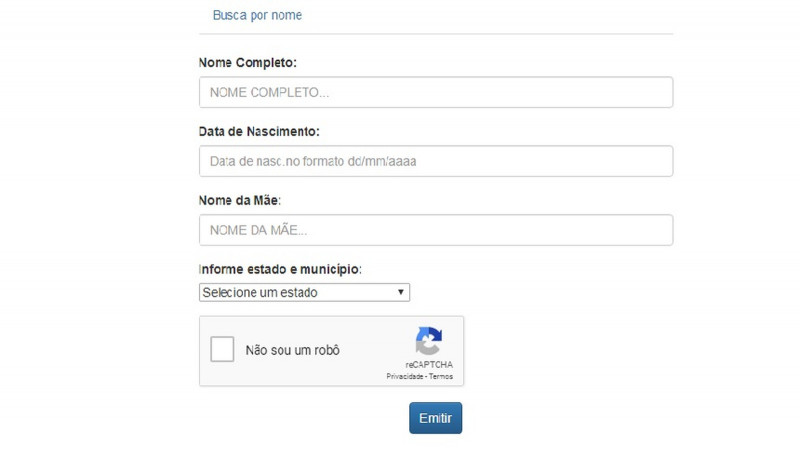
Task: Click the 'Nome Completo:' label
Action: [248, 63]
